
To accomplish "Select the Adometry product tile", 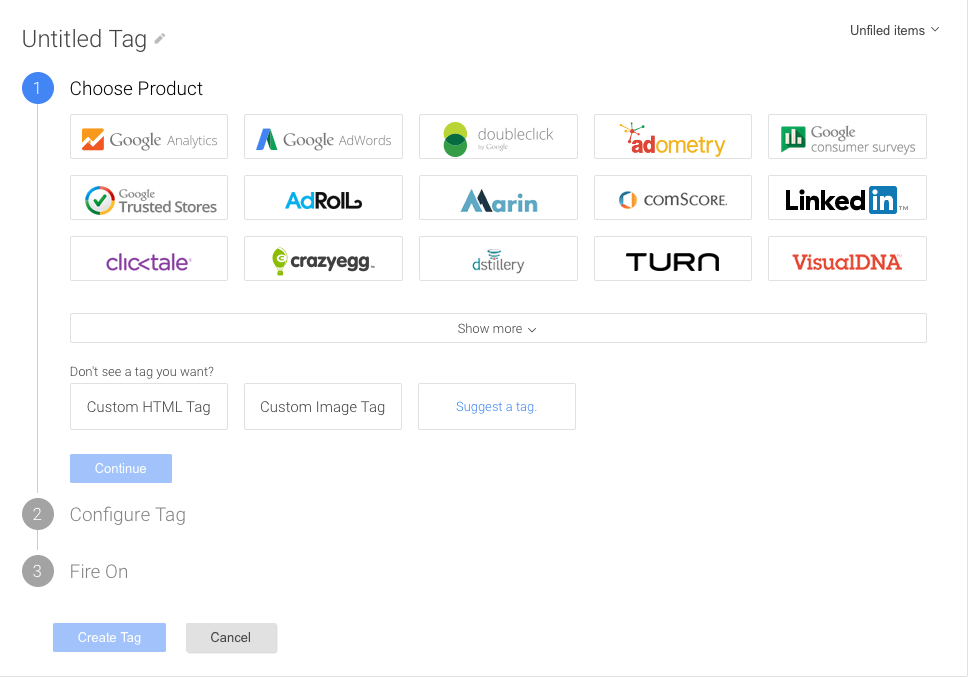I will pyautogui.click(x=673, y=136).
